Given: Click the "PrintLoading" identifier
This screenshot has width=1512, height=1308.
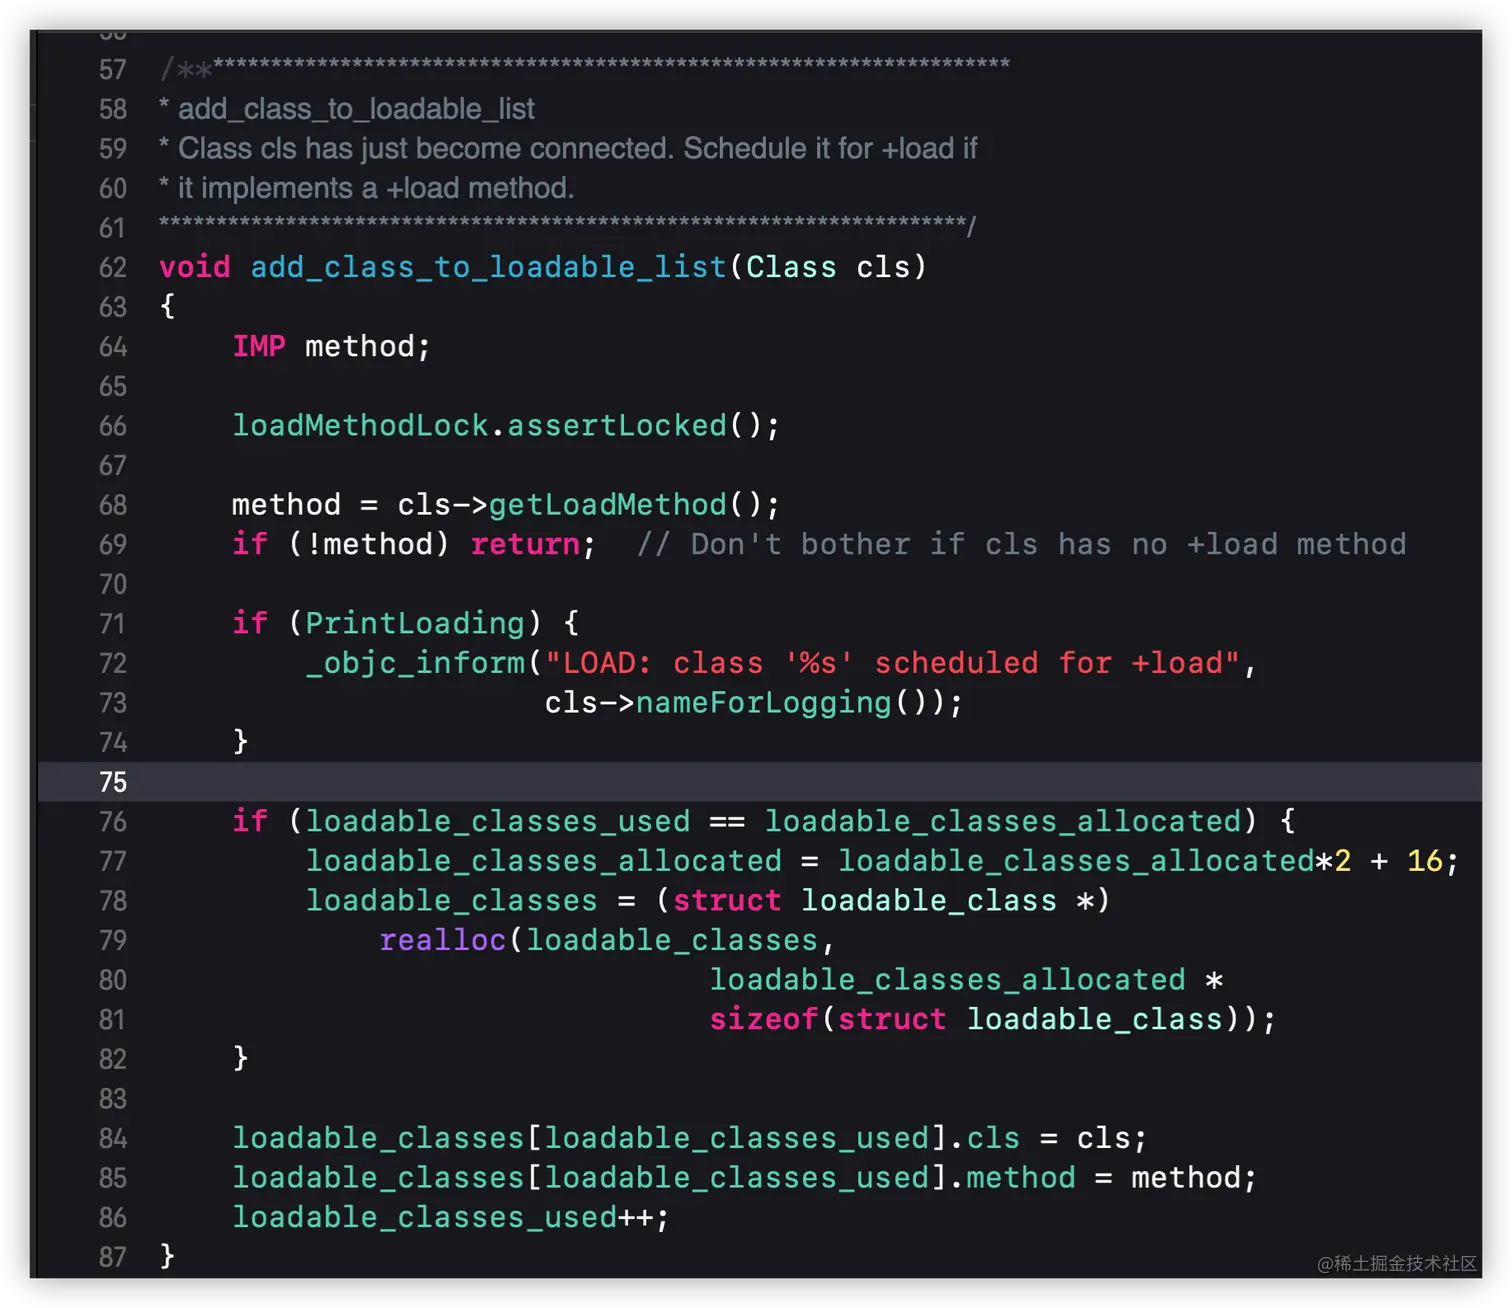Looking at the screenshot, I should click(x=415, y=623).
